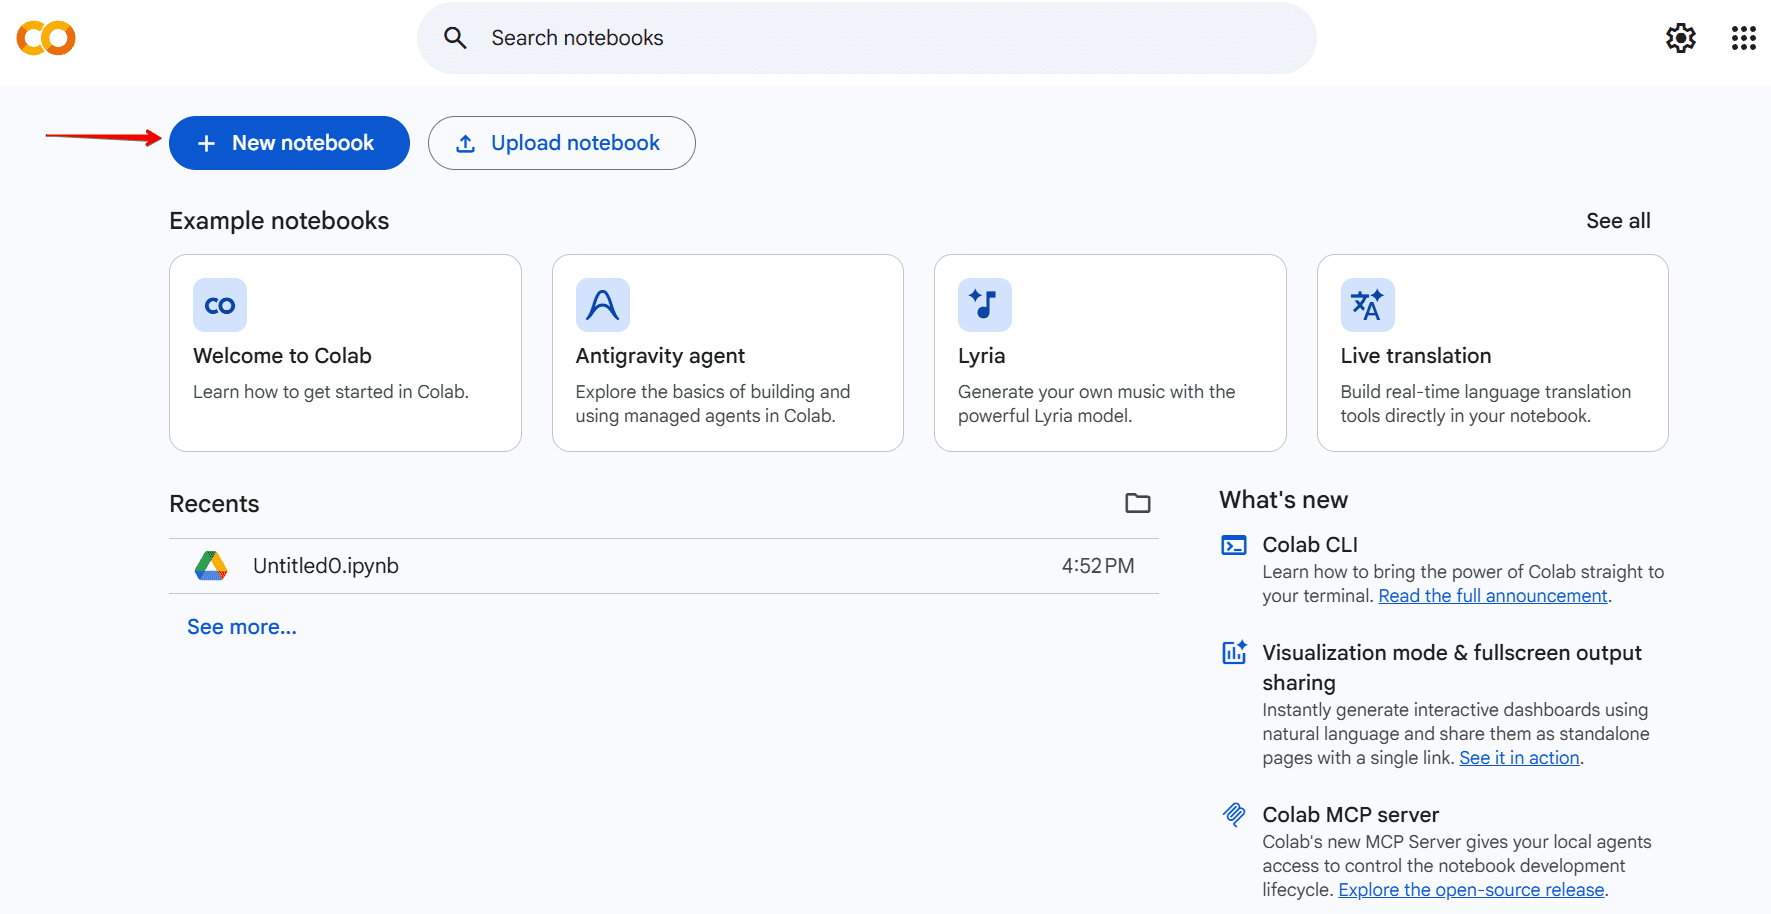Image resolution: width=1771 pixels, height=914 pixels.
Task: Click the 4:52 PM timestamp of Untitled0.ipynb
Action: point(1098,566)
